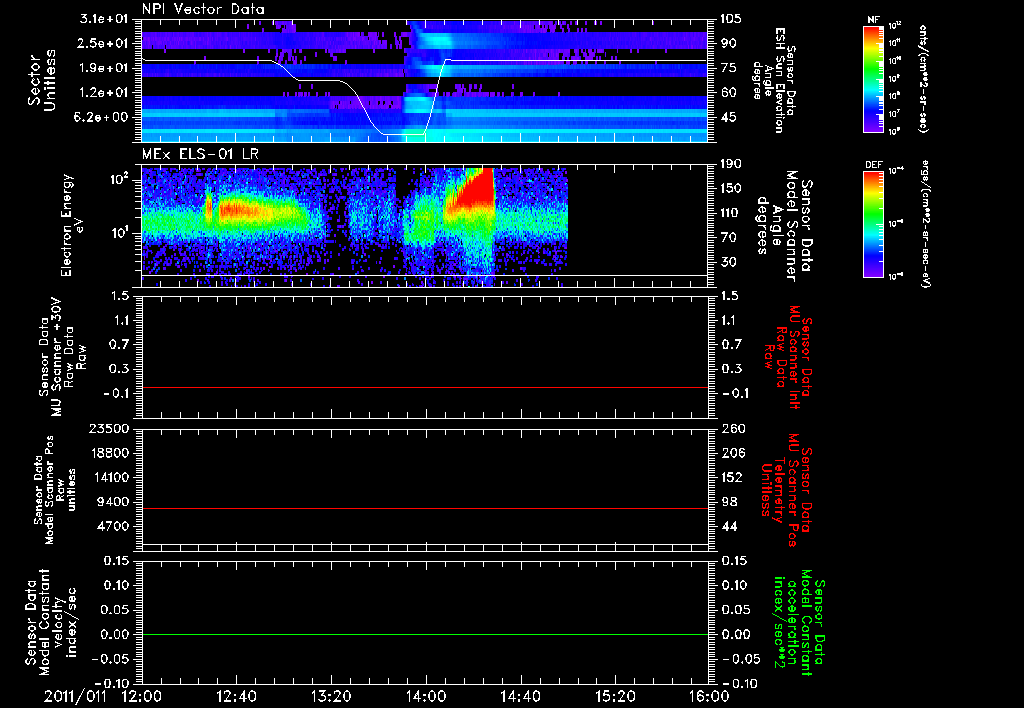The image size is (1024, 708).
Task: Click the red line in MU Scanner Raw plot
Action: click(x=425, y=387)
